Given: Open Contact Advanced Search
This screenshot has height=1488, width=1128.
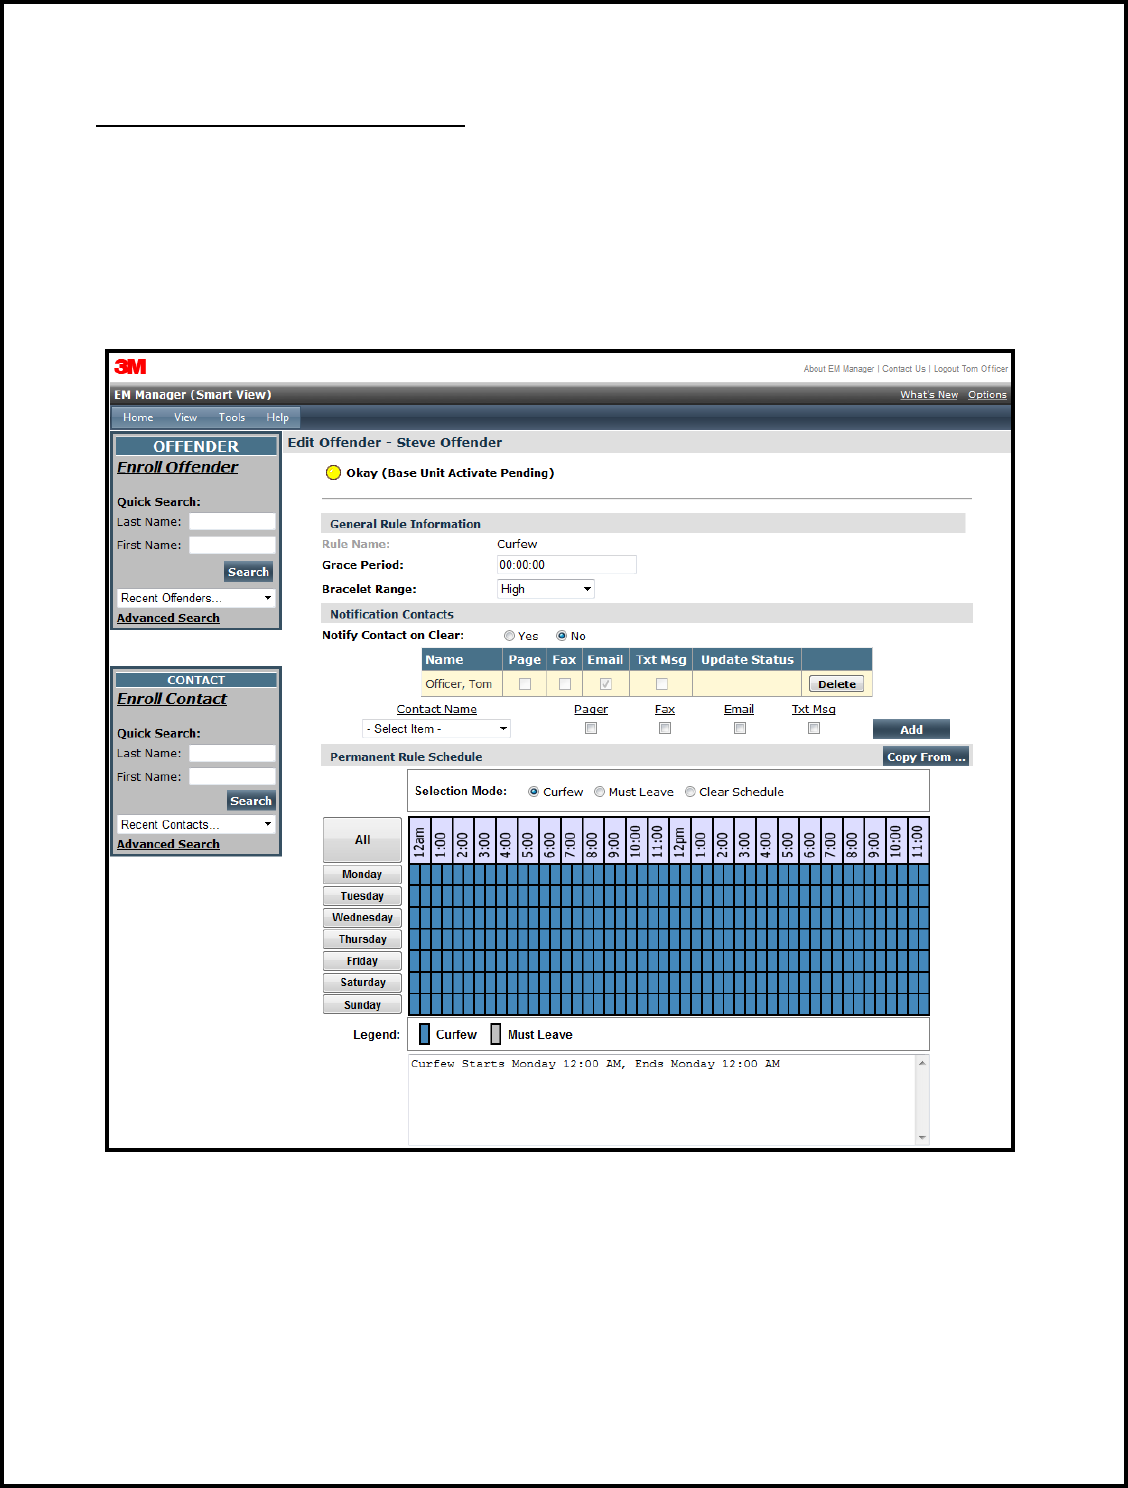Looking at the screenshot, I should click(x=168, y=844).
